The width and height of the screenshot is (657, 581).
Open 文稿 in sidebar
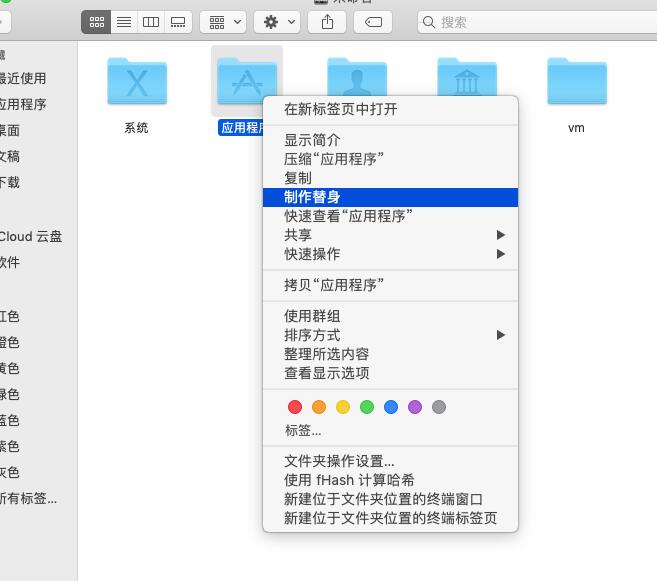[x=39, y=156]
